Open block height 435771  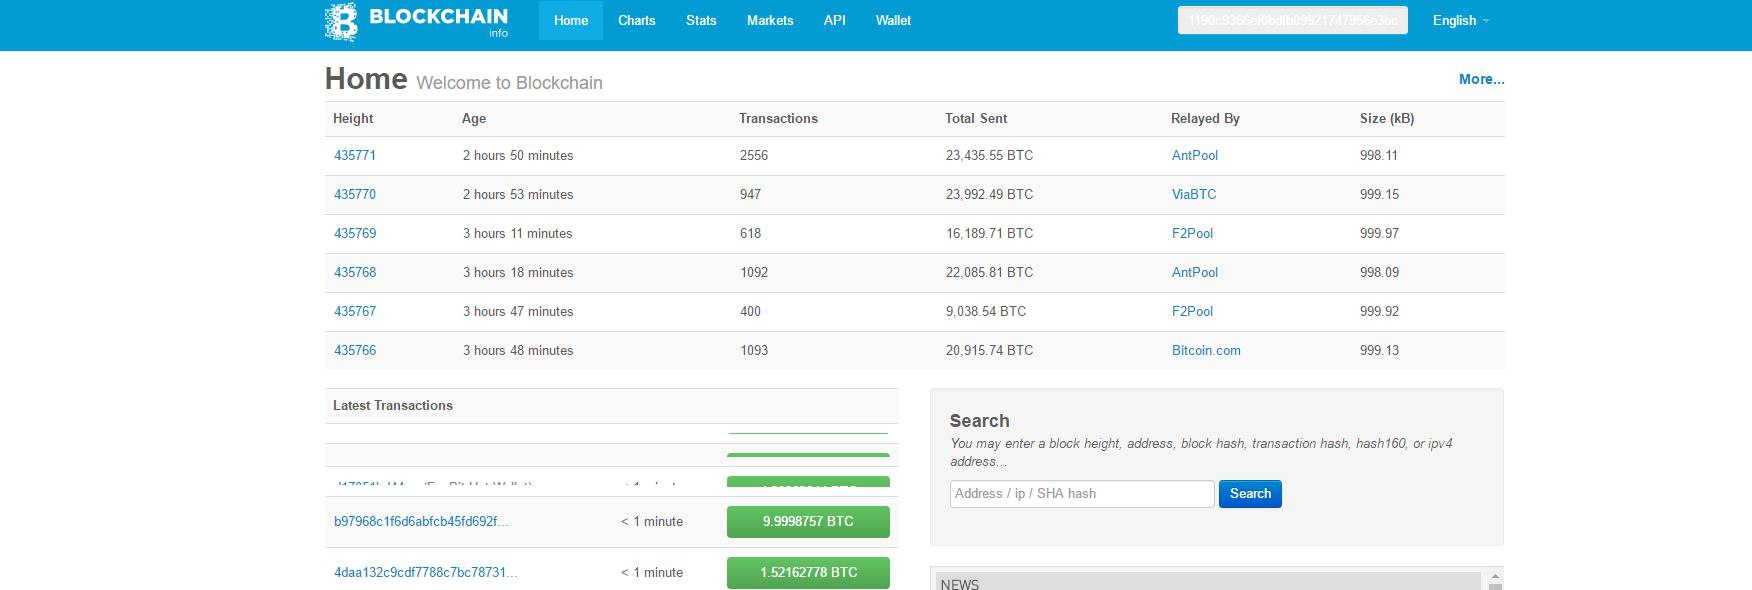pyautogui.click(x=355, y=155)
